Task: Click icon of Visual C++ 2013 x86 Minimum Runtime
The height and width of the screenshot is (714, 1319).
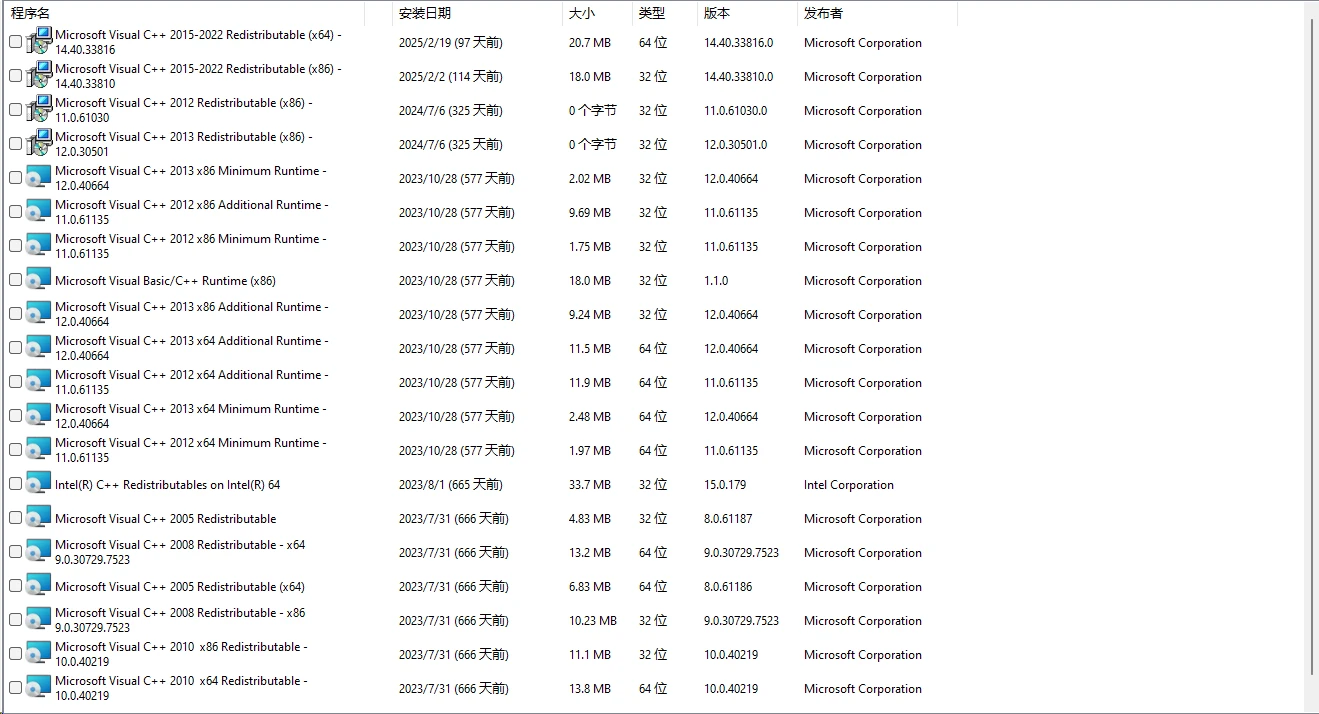Action: (38, 178)
